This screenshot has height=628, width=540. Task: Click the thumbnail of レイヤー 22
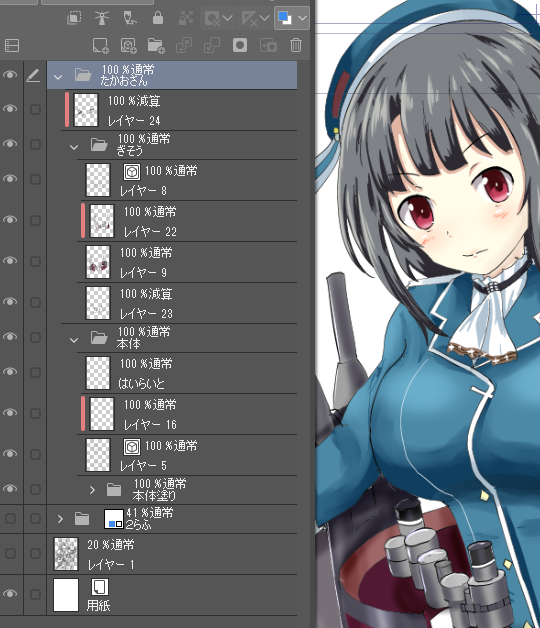tap(102, 221)
